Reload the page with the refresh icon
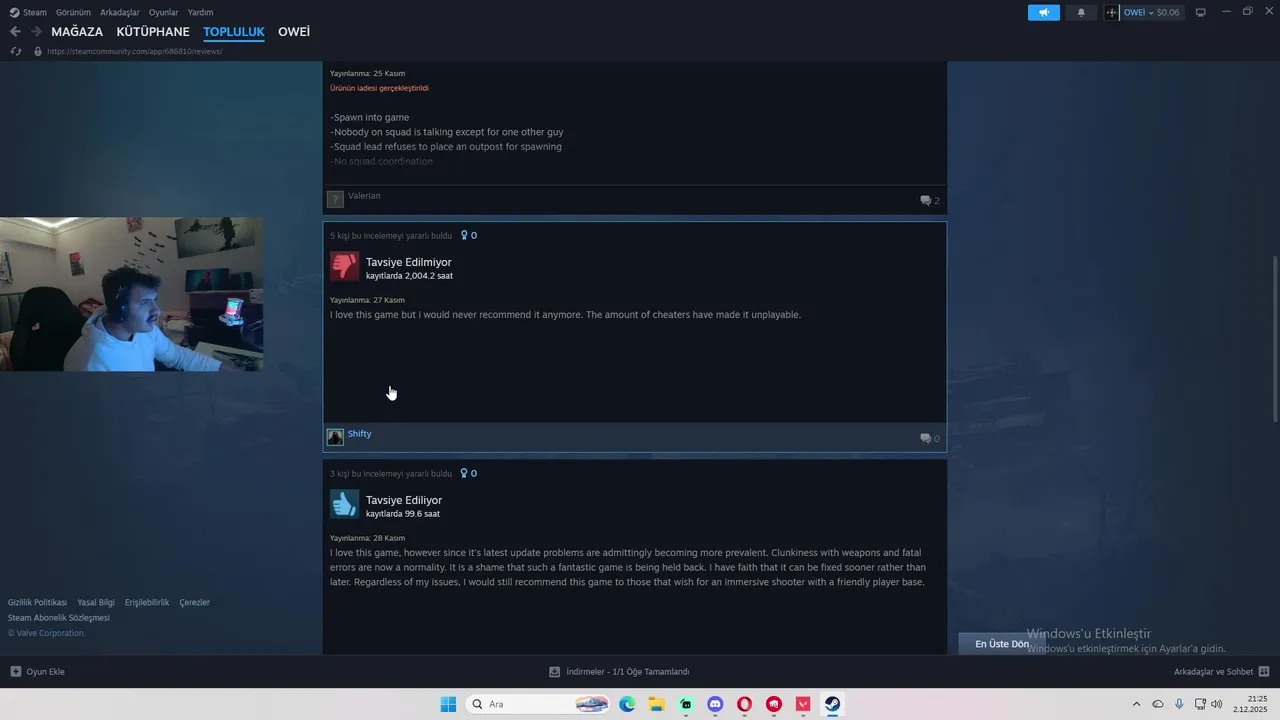1280x720 pixels. point(16,51)
